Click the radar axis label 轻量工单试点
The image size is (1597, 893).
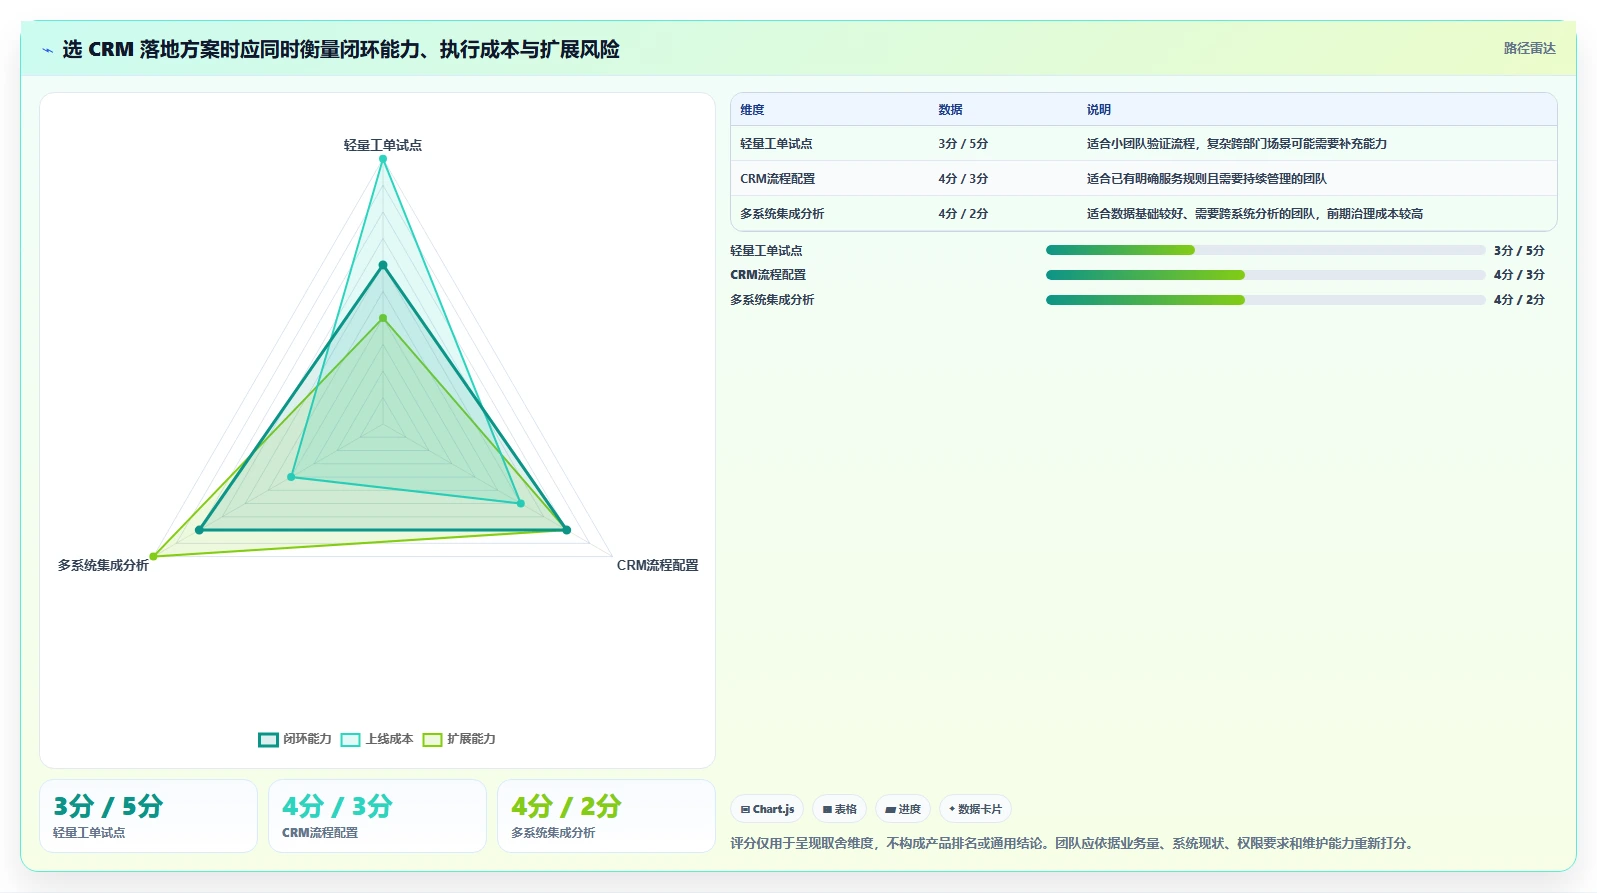click(383, 145)
